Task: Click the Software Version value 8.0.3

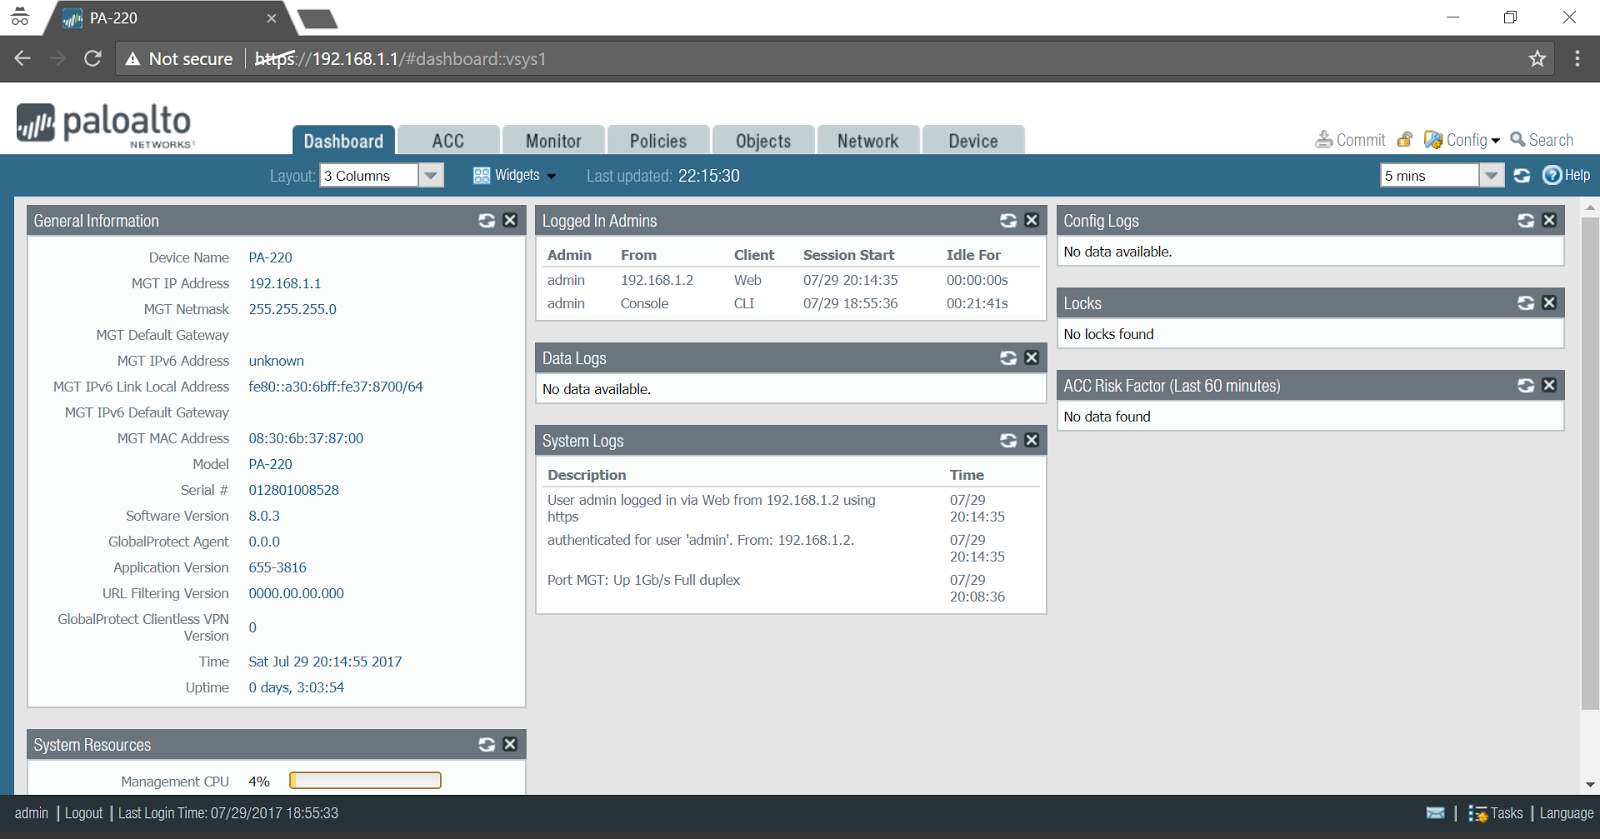Action: pyautogui.click(x=264, y=516)
